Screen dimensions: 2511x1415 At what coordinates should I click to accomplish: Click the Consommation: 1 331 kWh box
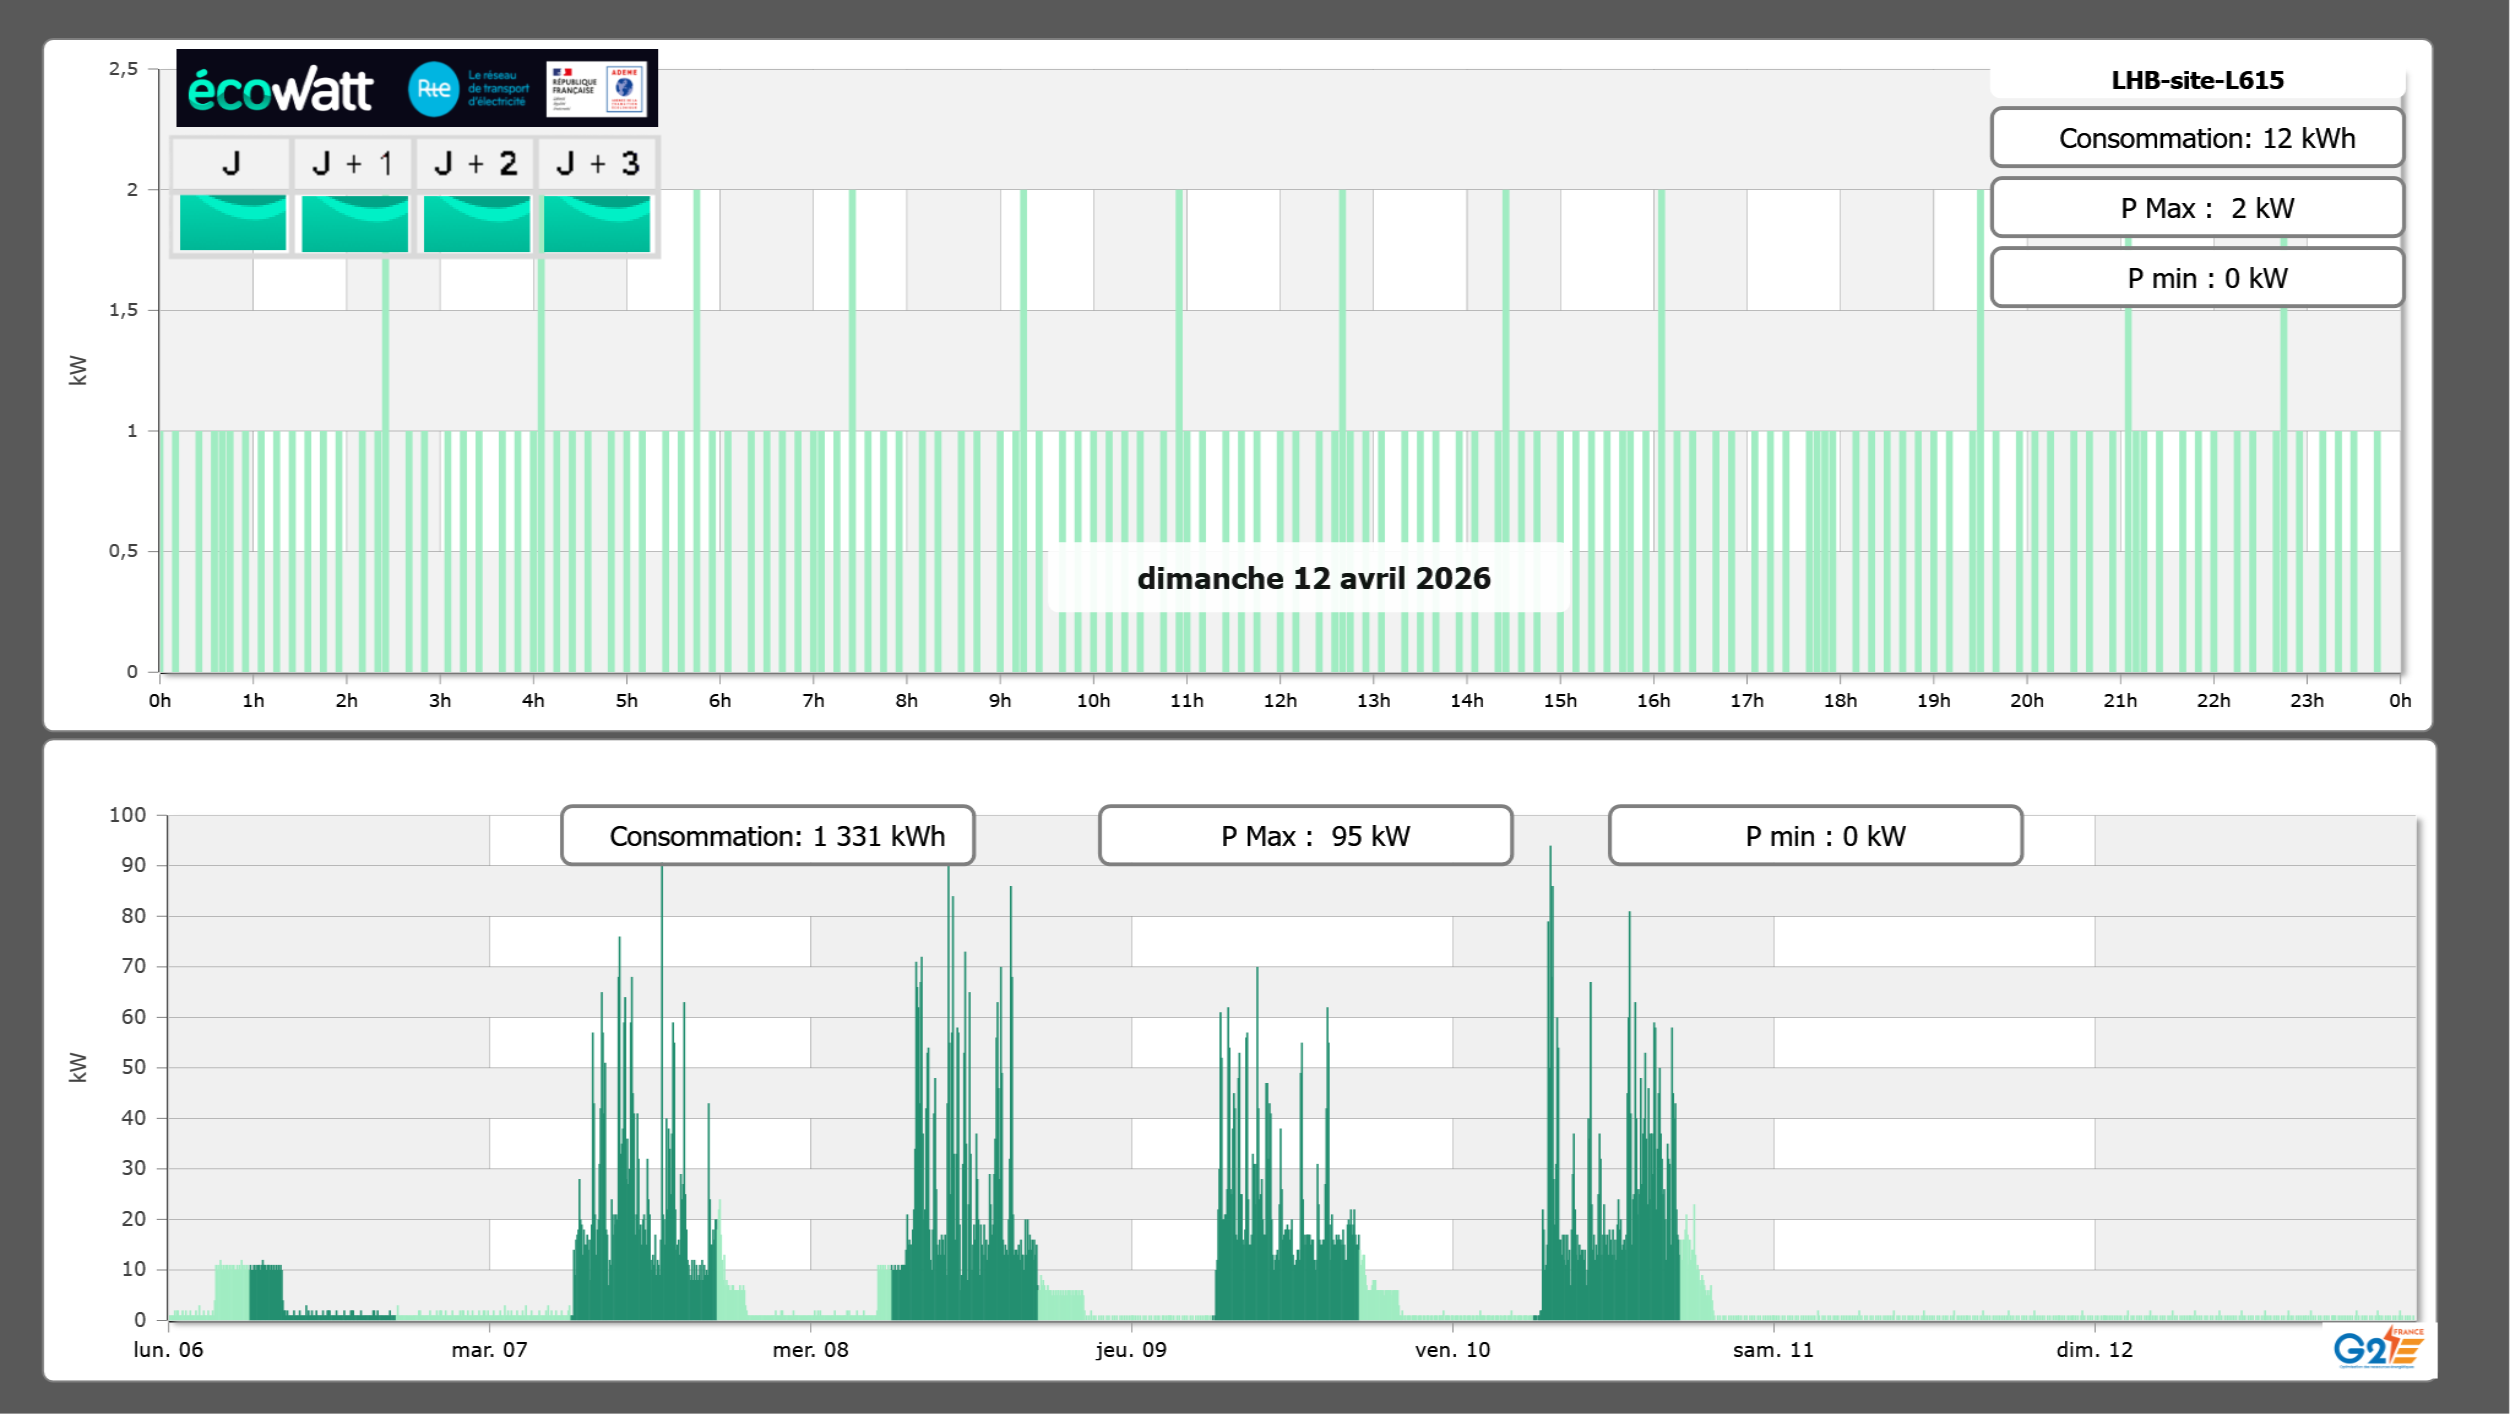[x=768, y=836]
